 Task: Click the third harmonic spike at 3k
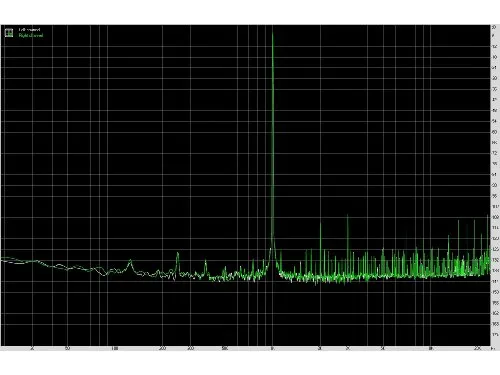(348, 216)
